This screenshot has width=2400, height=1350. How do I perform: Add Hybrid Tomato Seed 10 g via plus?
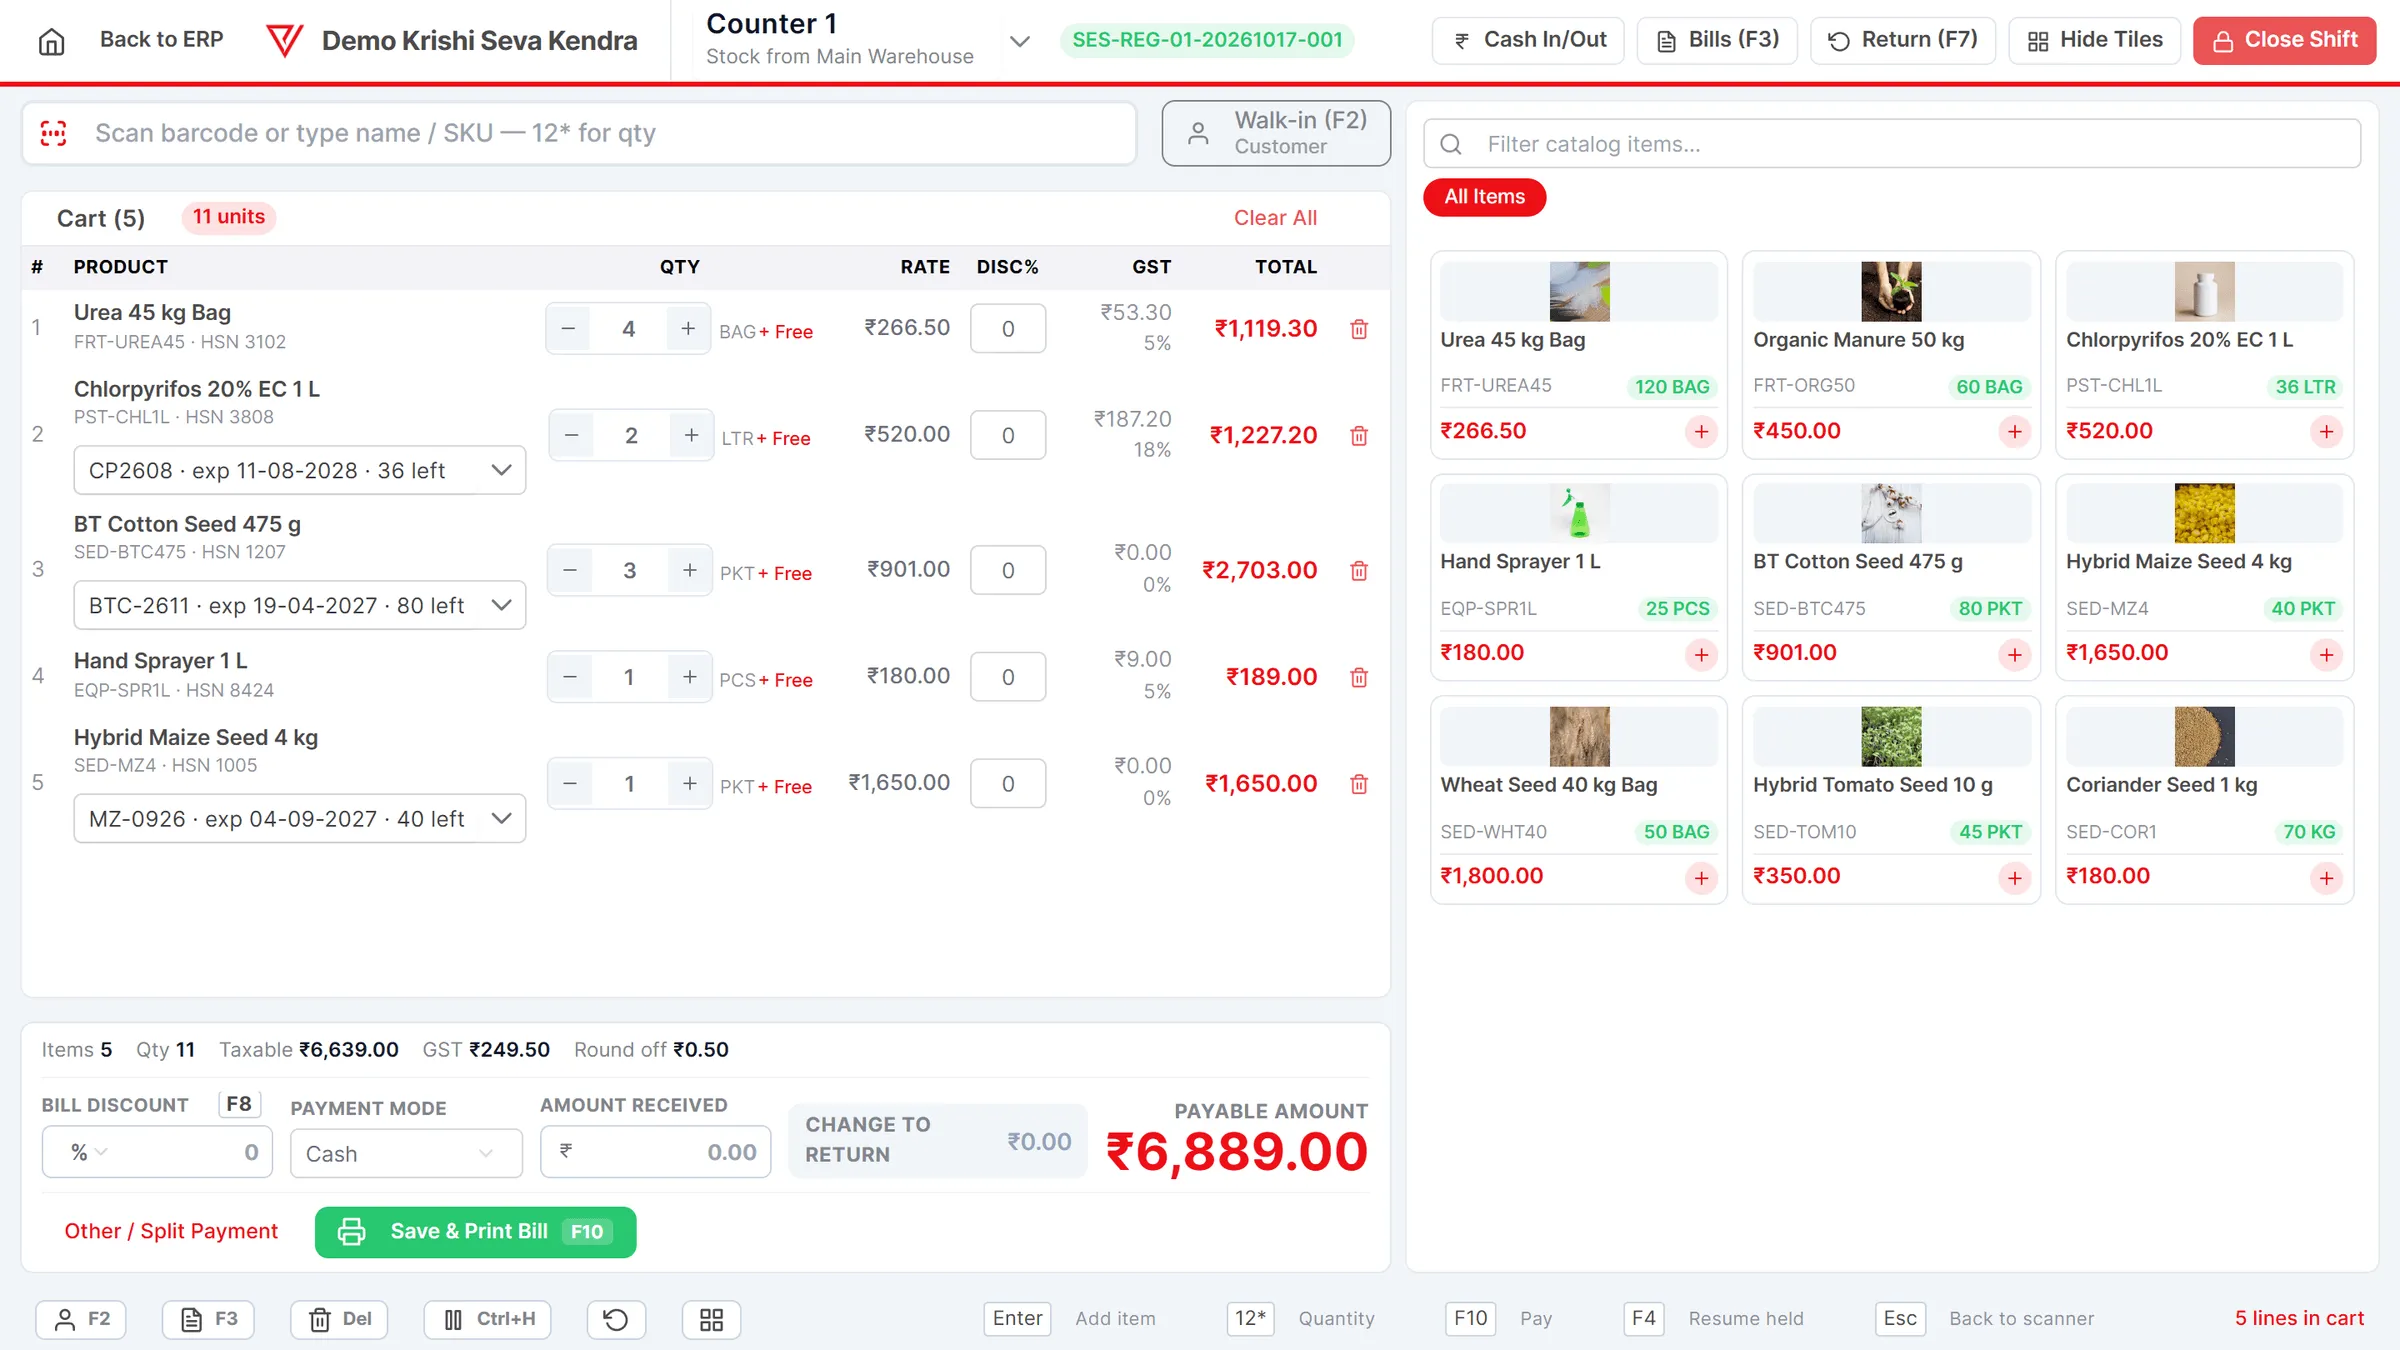click(x=2014, y=878)
